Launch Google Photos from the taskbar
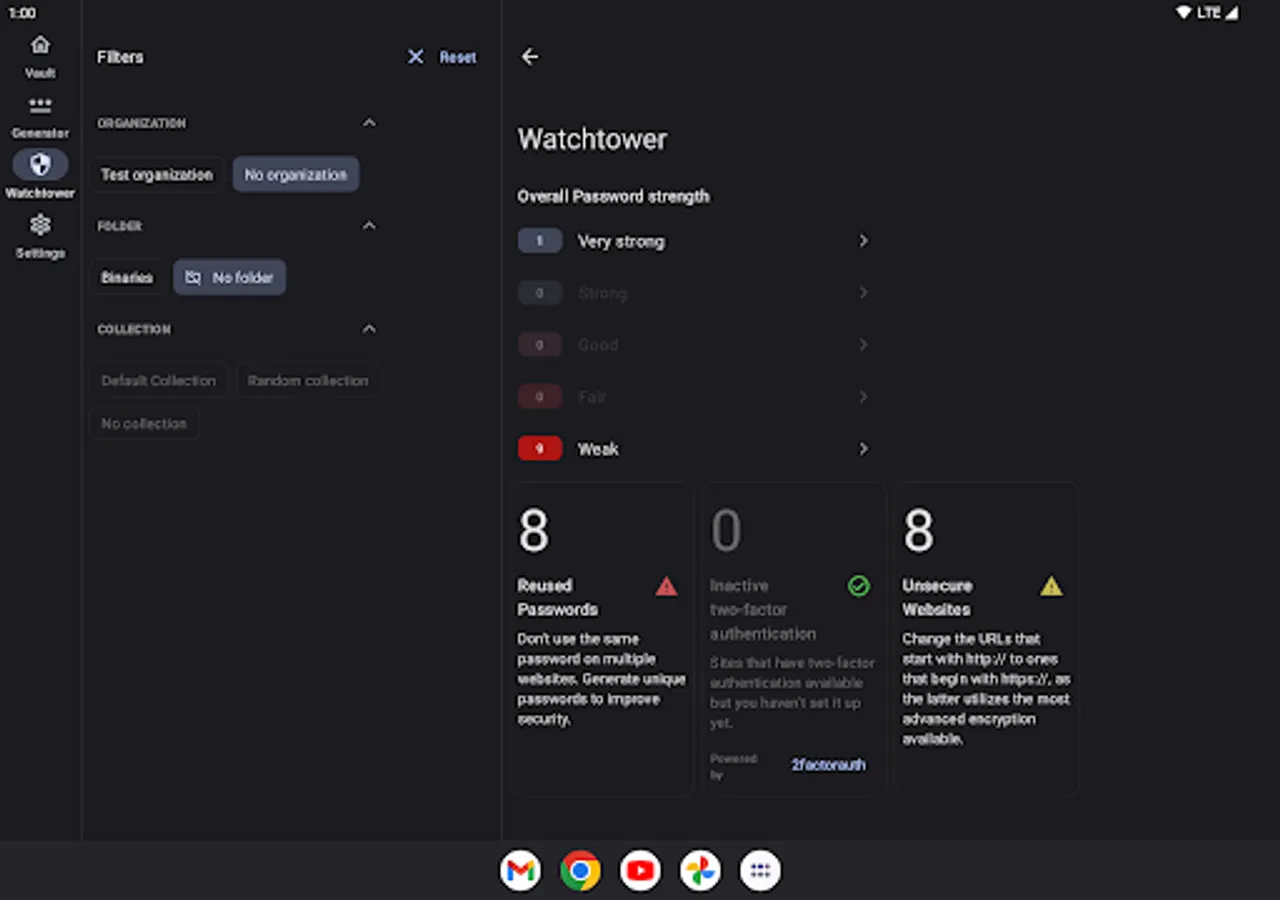 (x=700, y=871)
